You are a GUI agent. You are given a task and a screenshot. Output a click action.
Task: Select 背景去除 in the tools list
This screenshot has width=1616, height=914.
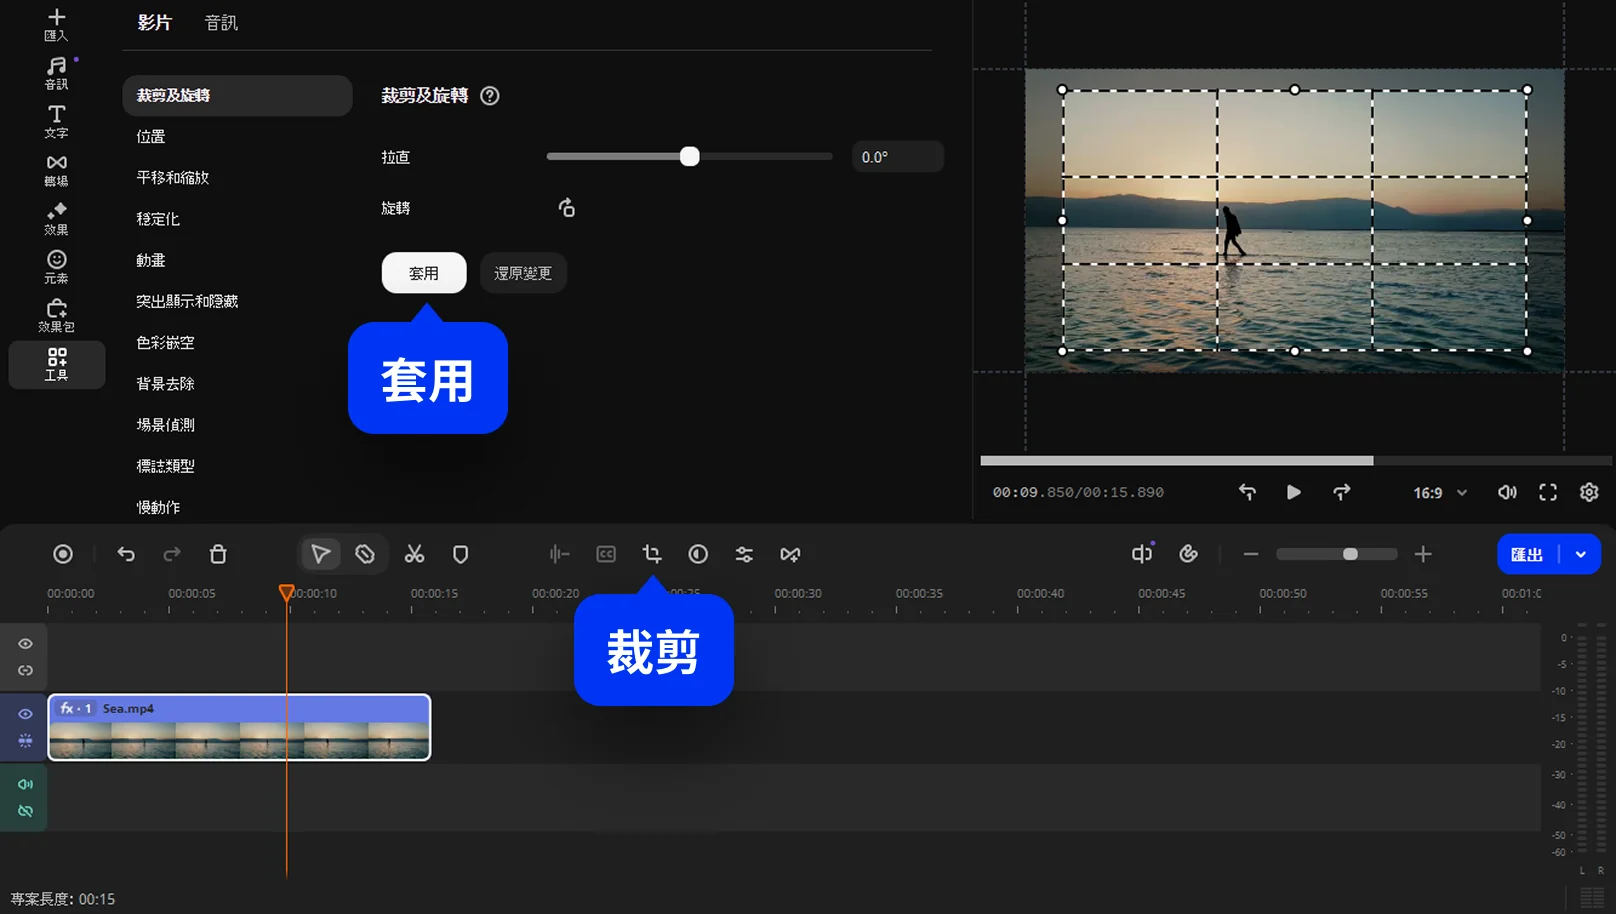166,384
